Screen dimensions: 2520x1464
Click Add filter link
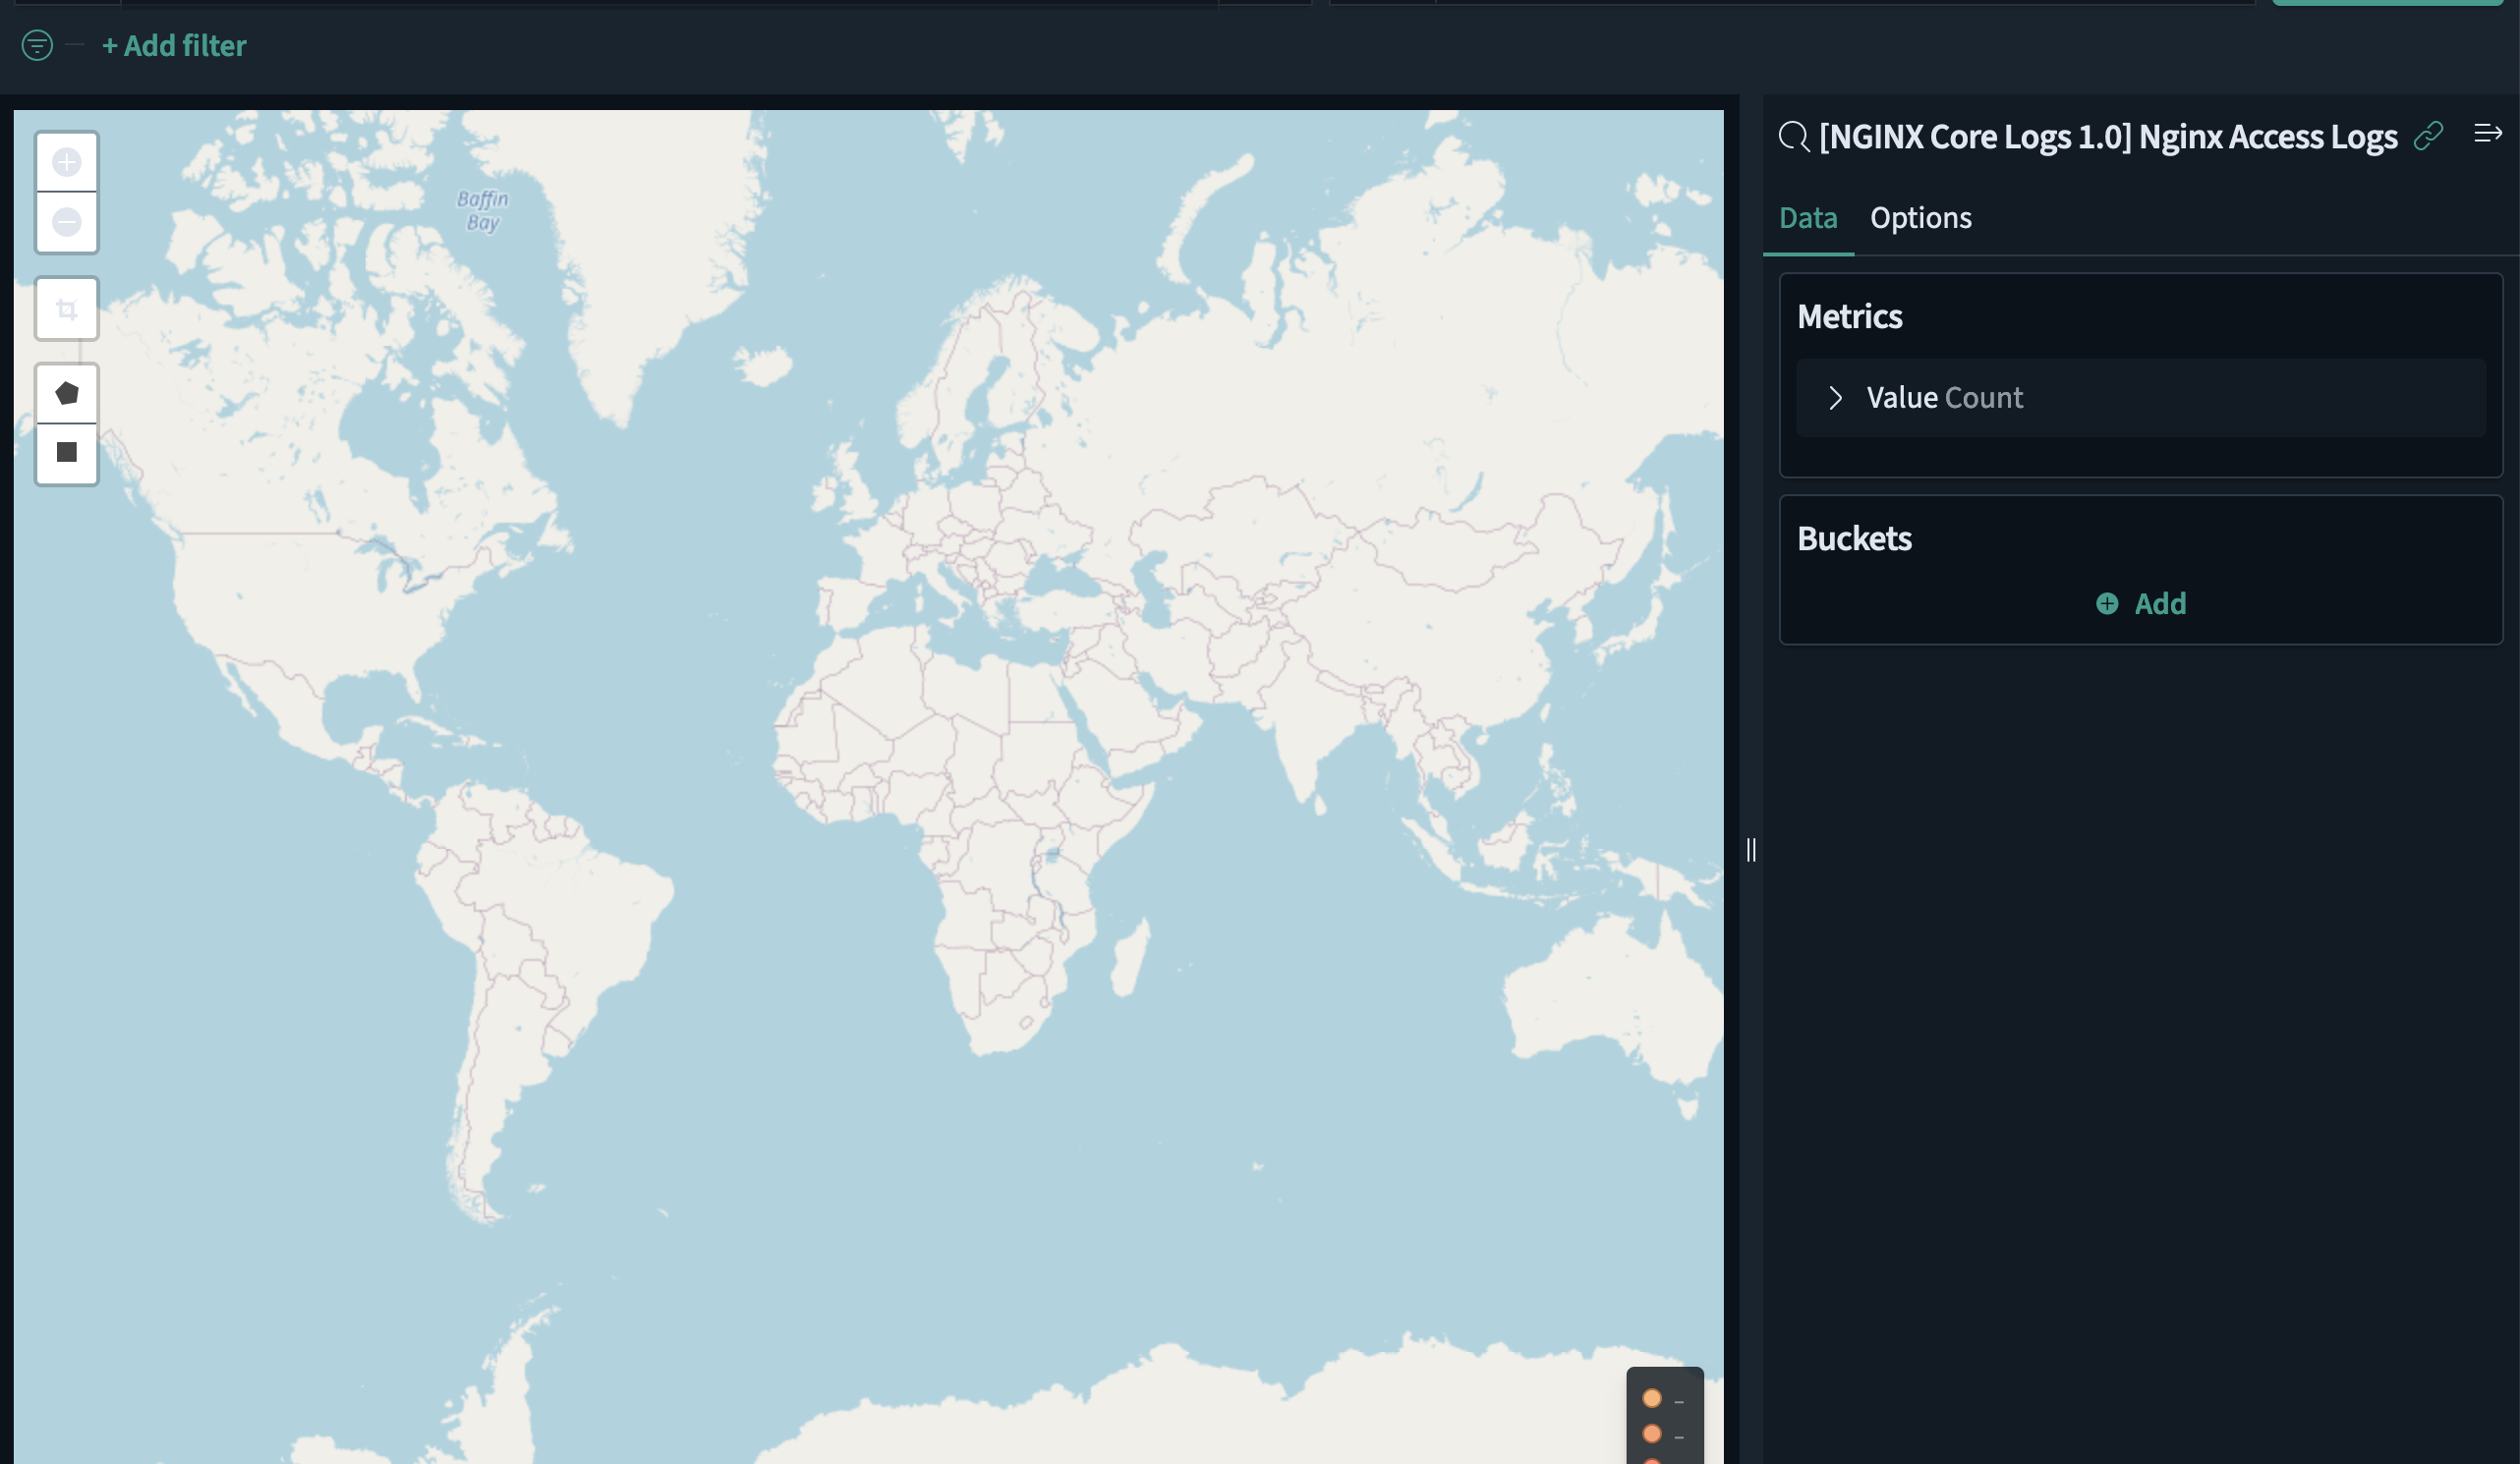[x=174, y=46]
